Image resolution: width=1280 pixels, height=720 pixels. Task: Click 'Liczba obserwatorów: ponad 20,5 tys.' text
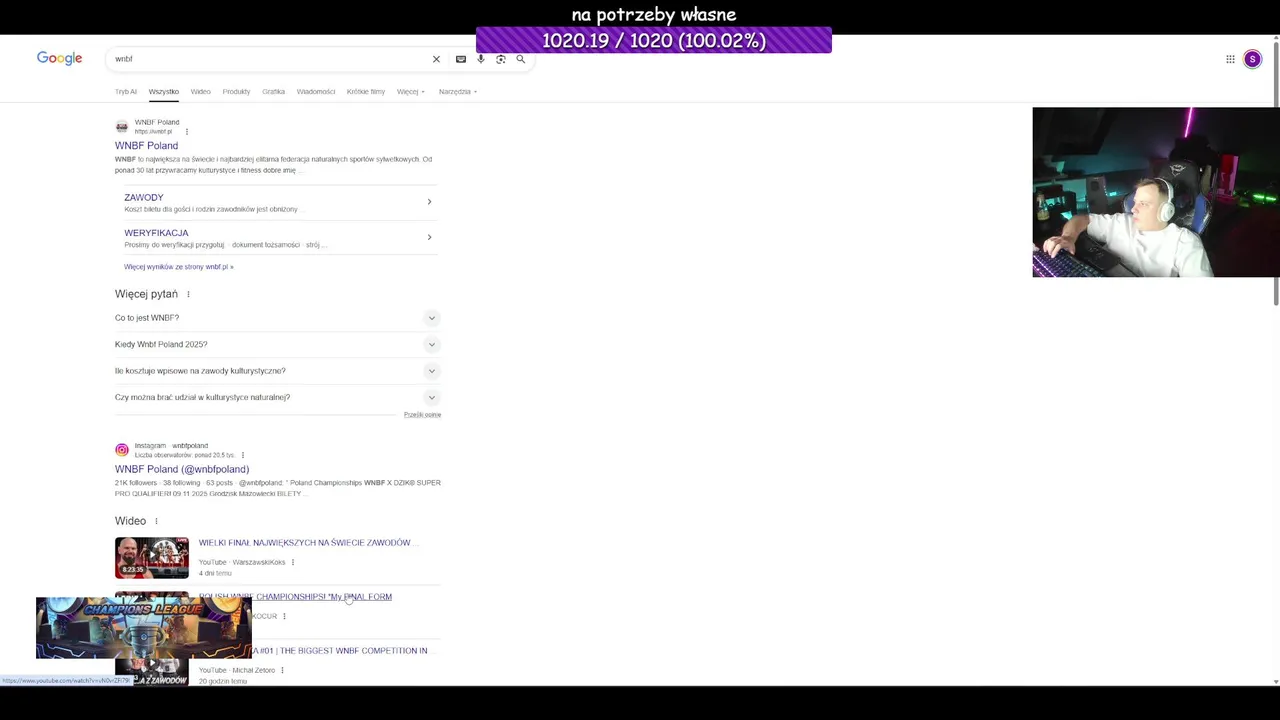(185, 455)
